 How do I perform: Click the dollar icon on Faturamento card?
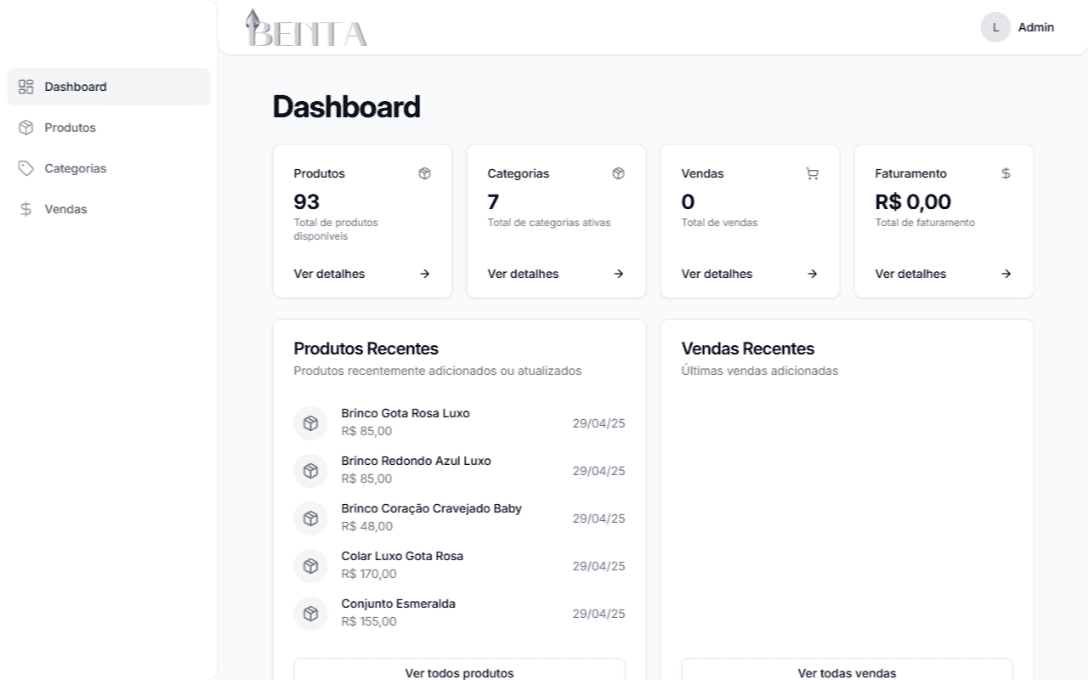[x=1005, y=173]
